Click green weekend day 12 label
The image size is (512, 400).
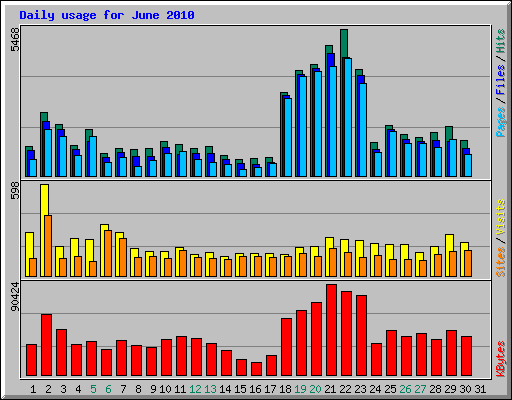(x=195, y=389)
